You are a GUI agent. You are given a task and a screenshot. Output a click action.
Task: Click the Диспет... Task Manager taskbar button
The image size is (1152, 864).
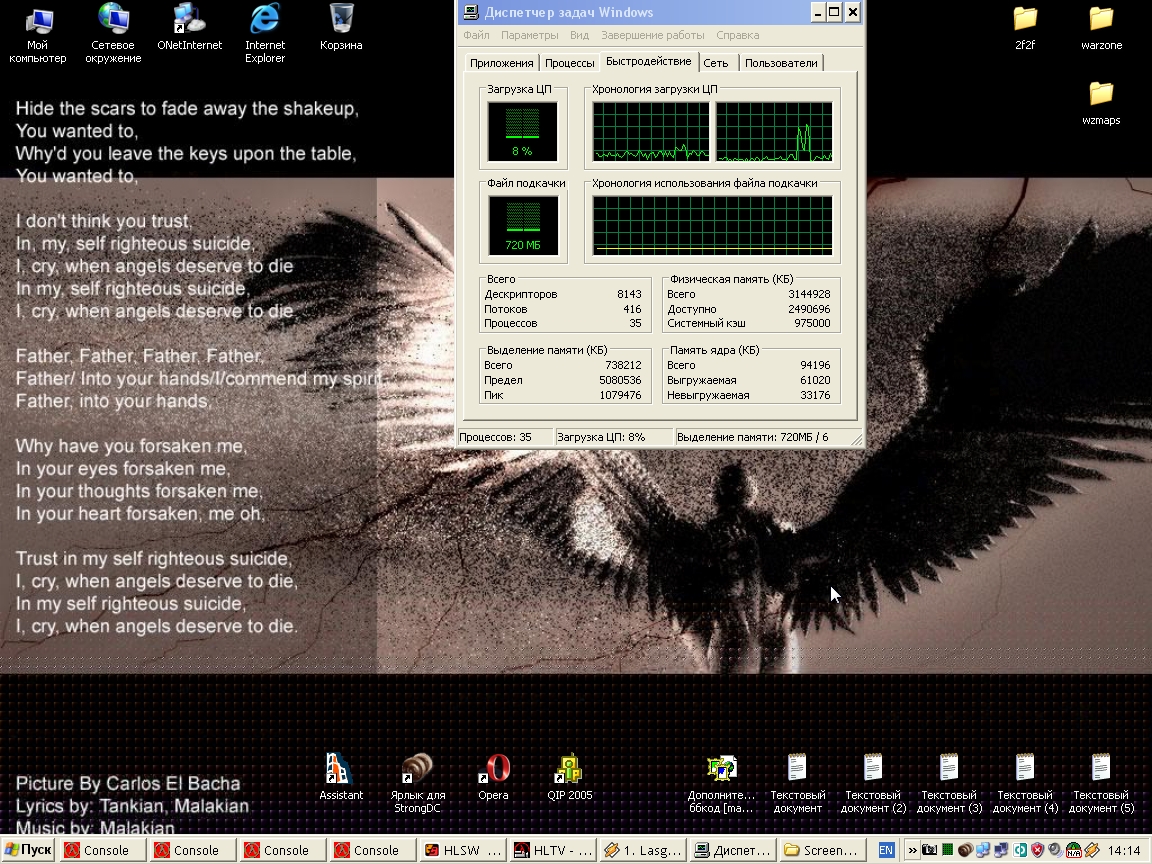(734, 851)
